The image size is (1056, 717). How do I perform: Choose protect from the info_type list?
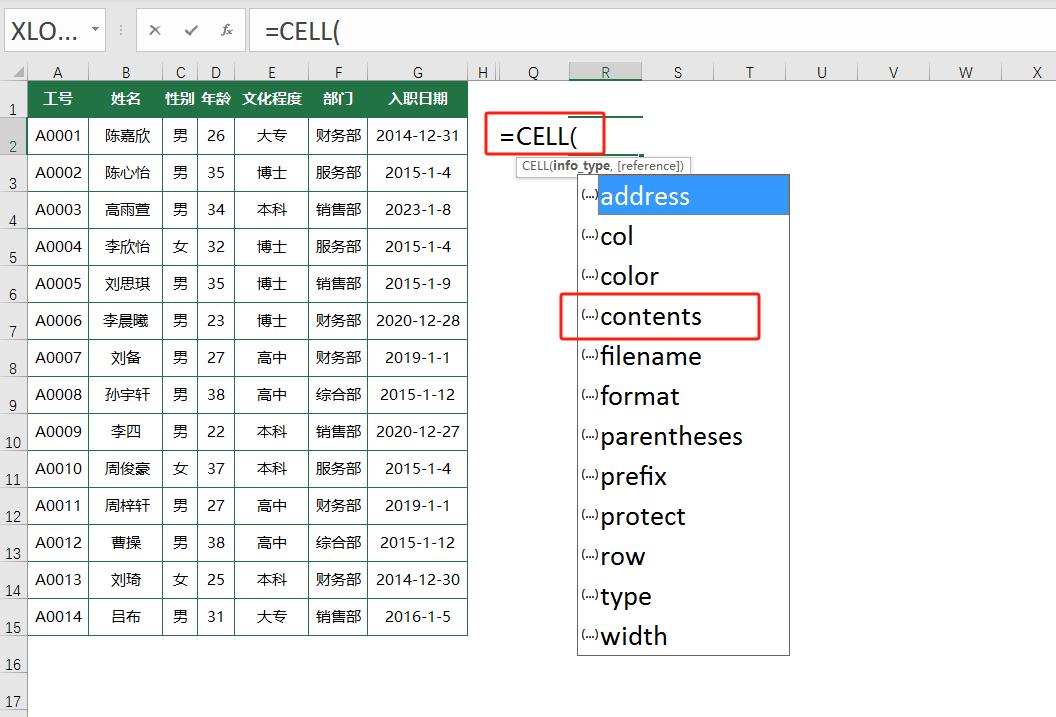click(684, 516)
